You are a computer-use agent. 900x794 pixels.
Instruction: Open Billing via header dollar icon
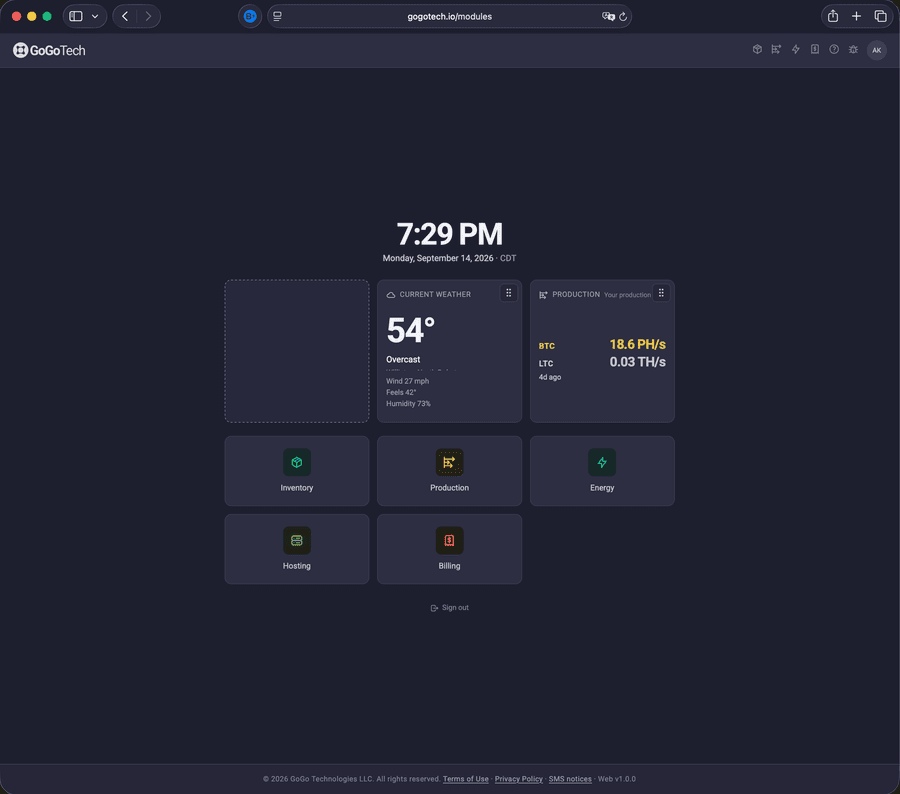click(814, 49)
